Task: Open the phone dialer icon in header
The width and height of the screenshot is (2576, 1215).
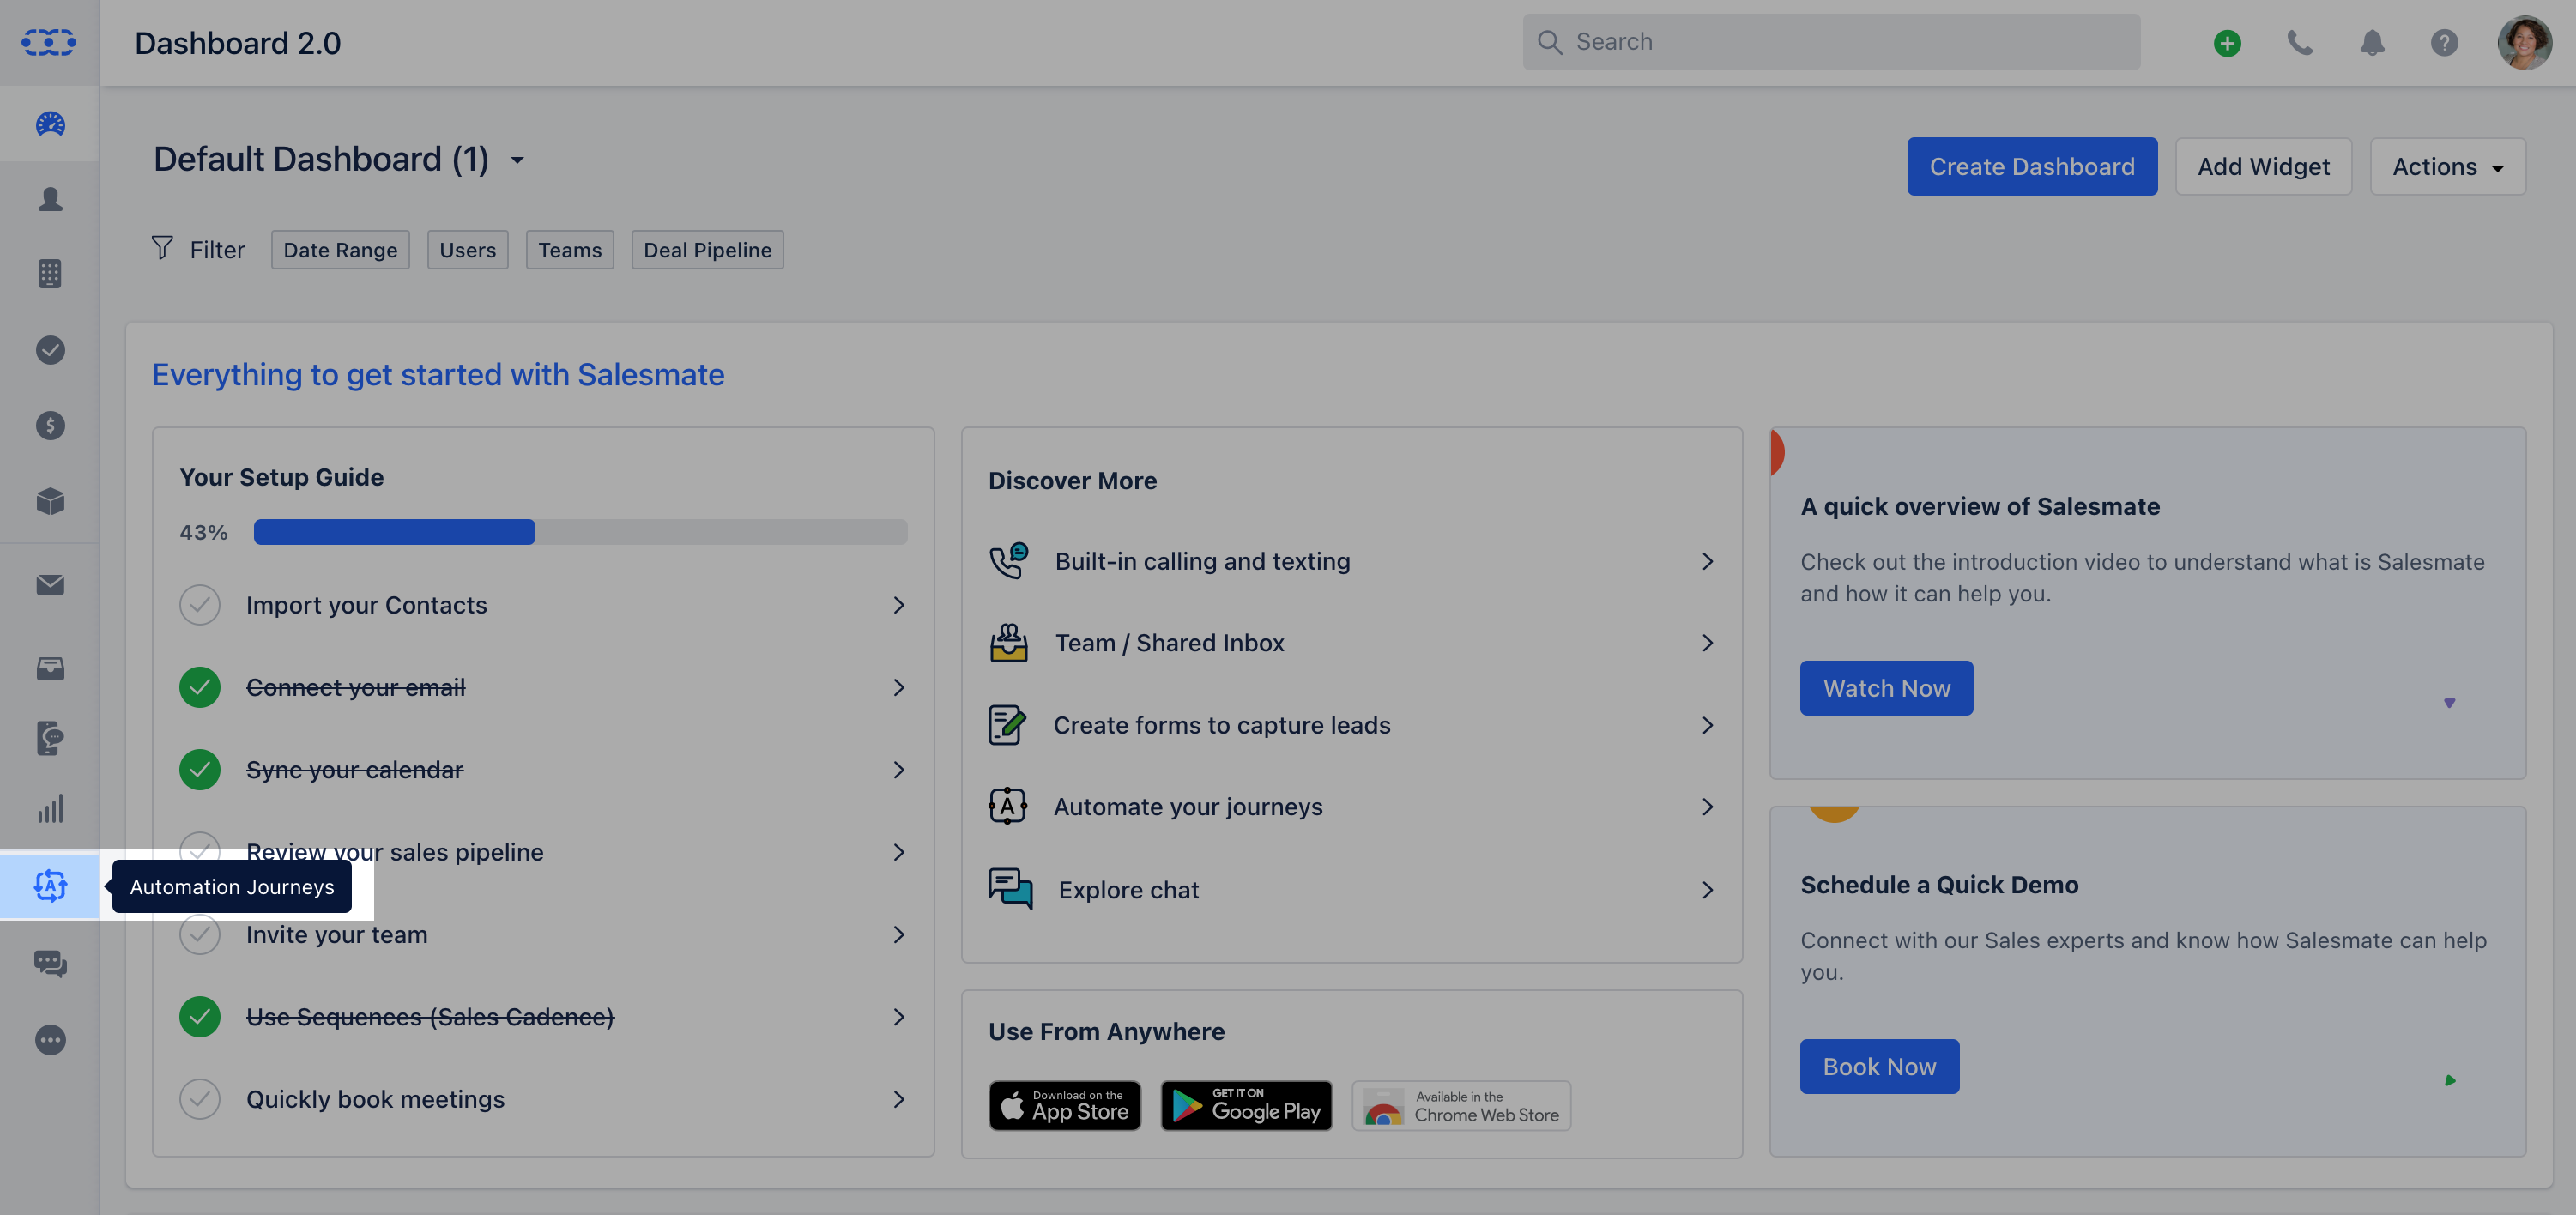Action: pos(2300,43)
